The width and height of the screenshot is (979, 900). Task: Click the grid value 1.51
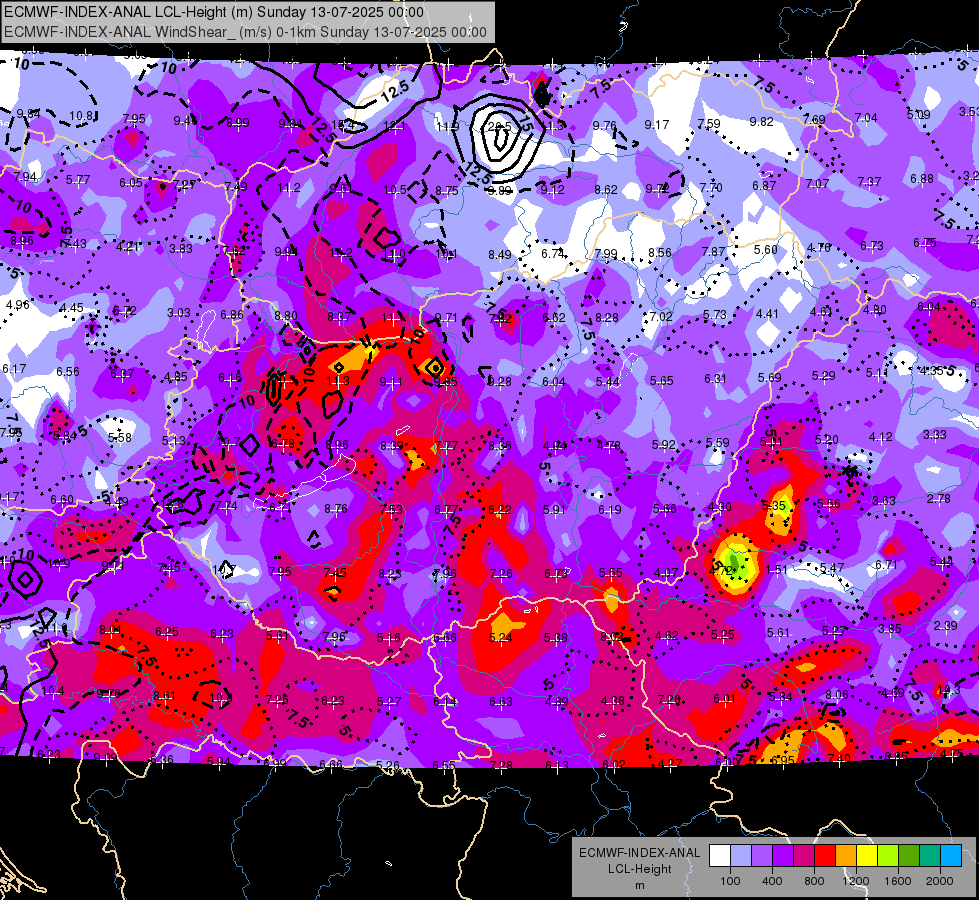pos(777,569)
